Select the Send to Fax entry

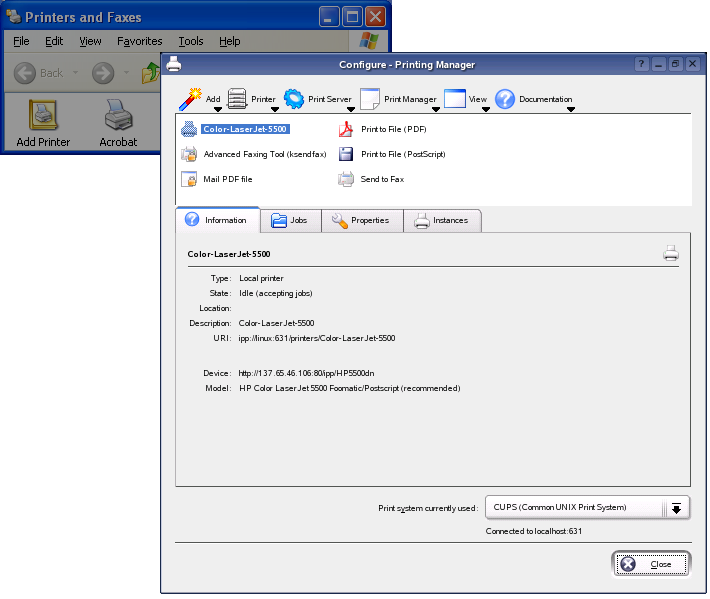pos(381,179)
